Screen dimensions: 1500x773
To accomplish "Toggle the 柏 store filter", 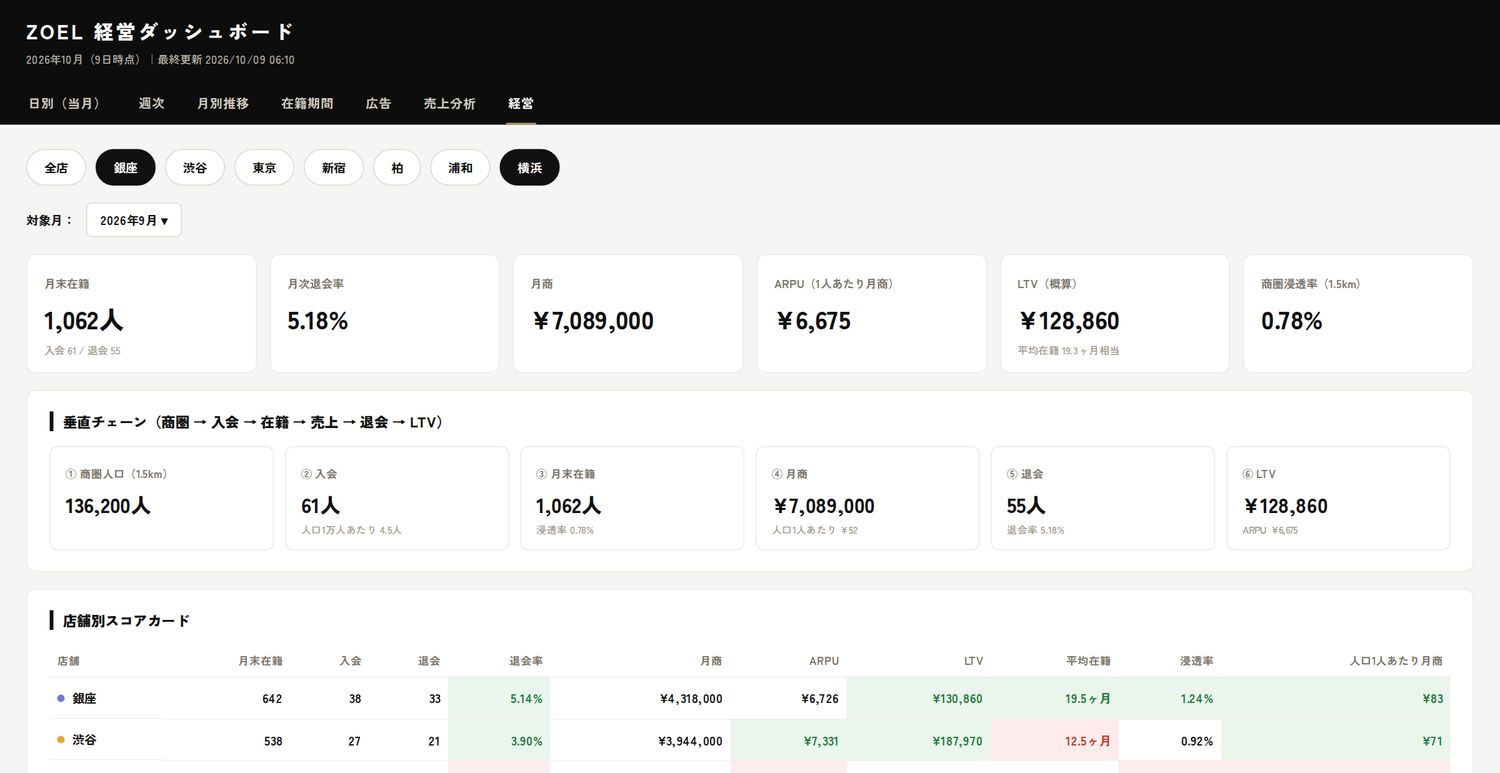I will [x=397, y=168].
